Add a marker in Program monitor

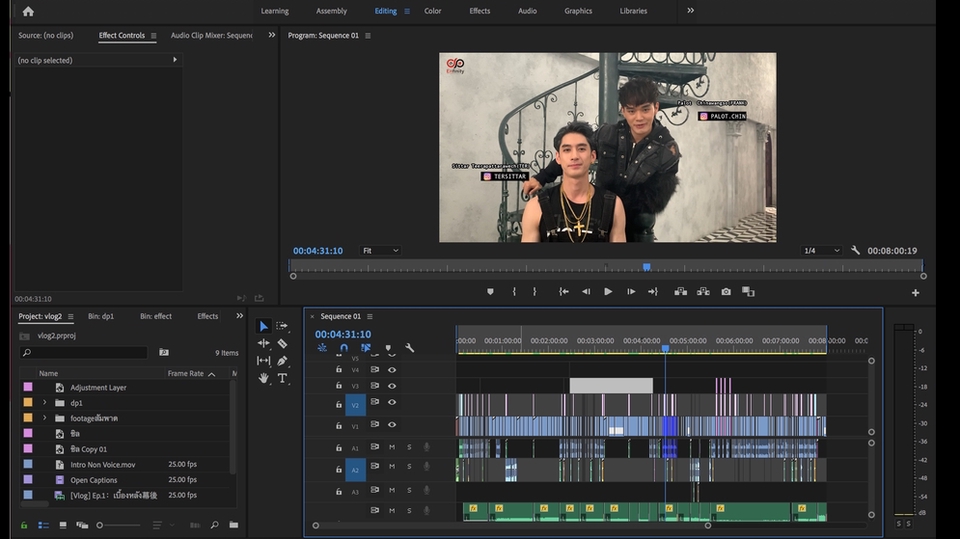(490, 292)
